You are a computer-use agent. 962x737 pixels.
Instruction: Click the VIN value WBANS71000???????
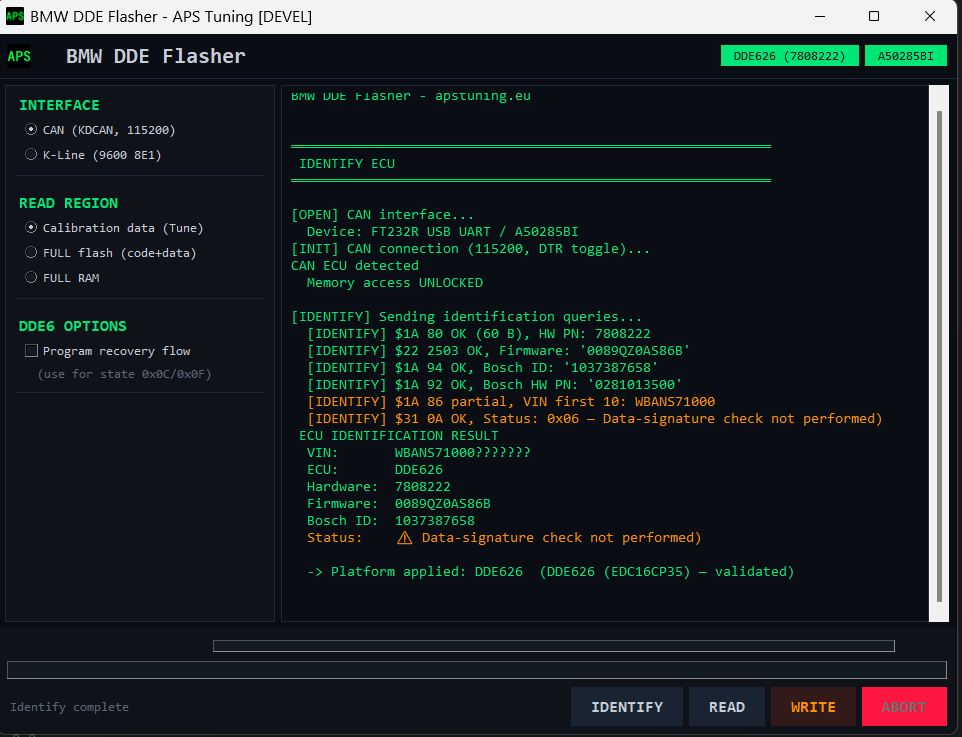coord(463,453)
